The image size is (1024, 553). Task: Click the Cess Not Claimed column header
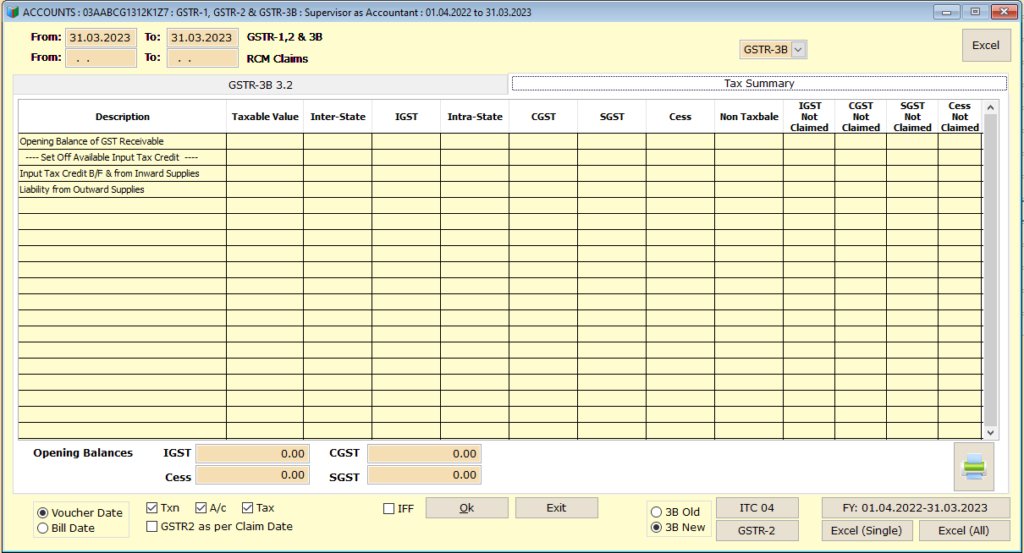click(x=960, y=117)
